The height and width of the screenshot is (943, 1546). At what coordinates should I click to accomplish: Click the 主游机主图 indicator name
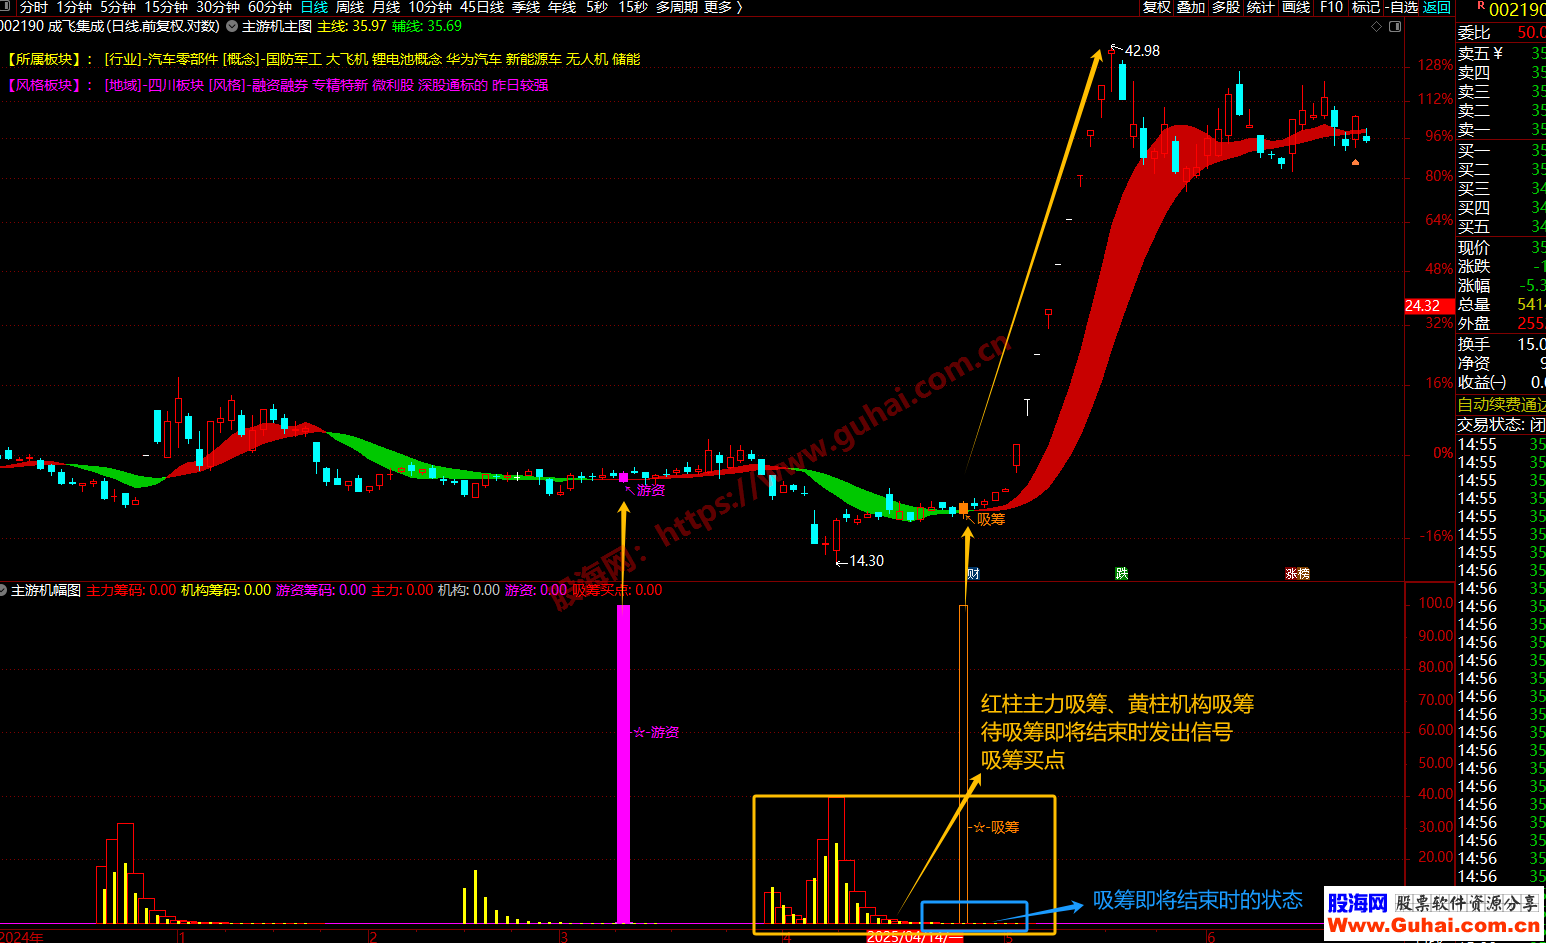(x=277, y=26)
